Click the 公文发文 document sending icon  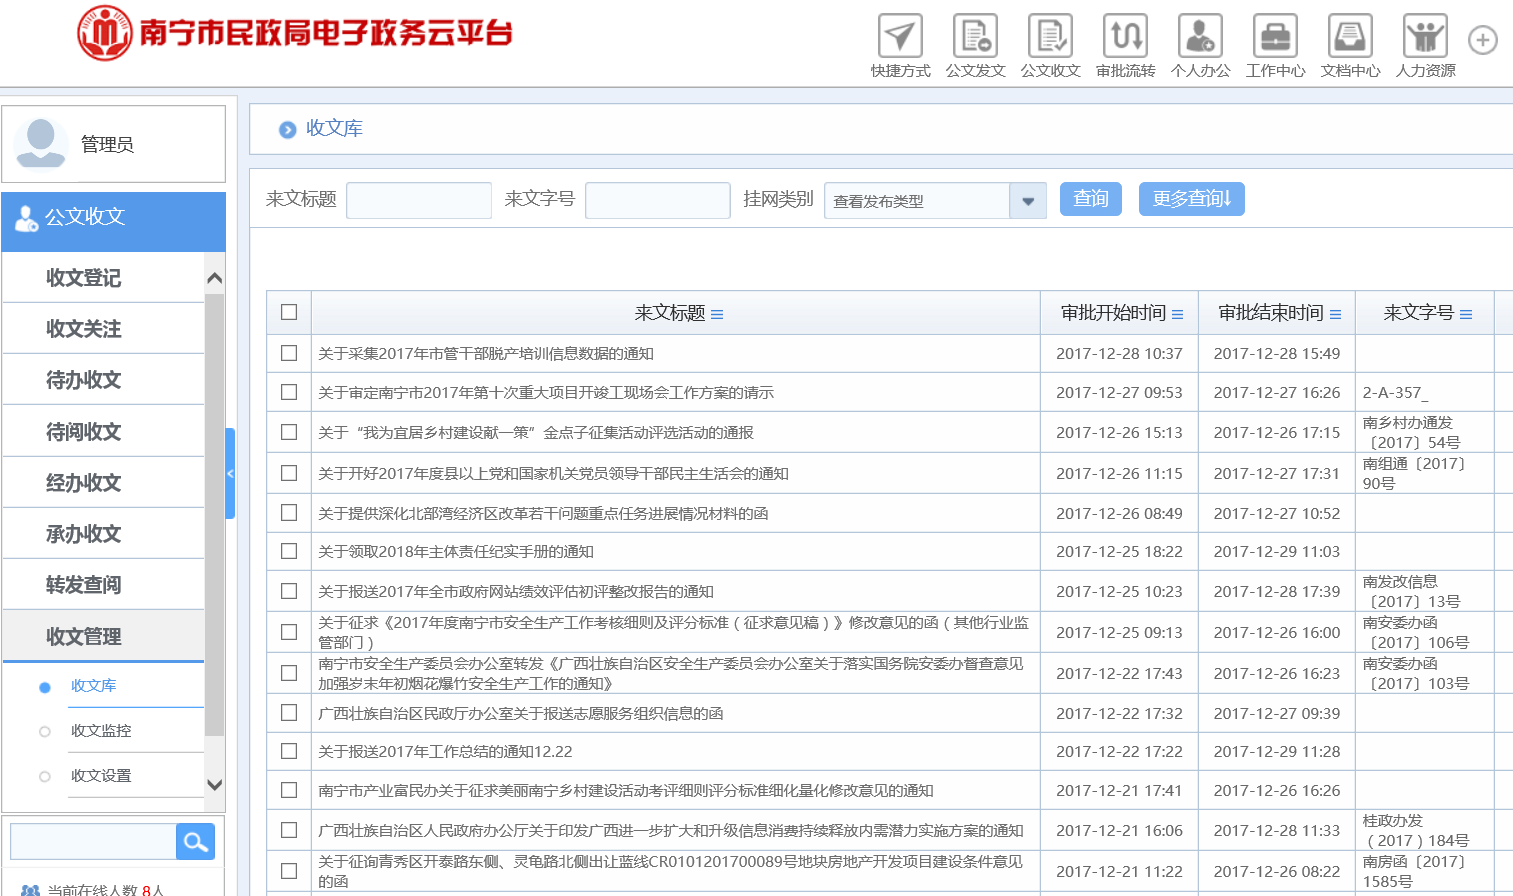coord(975,37)
